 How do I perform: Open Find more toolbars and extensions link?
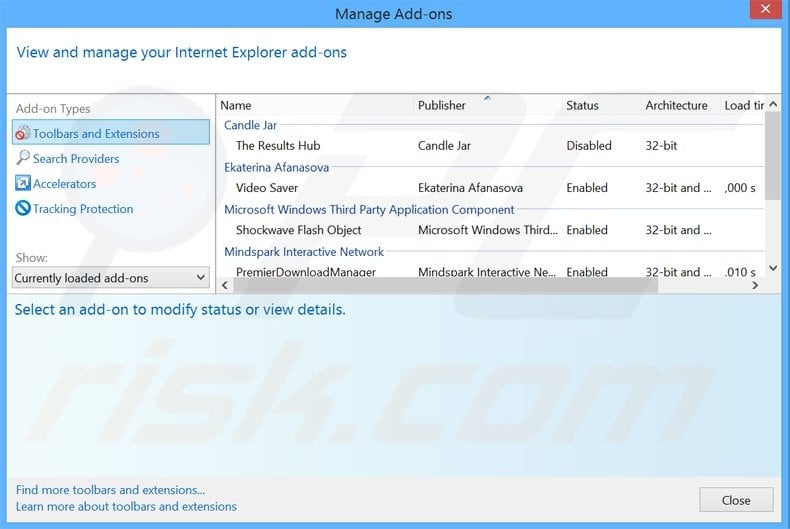[110, 490]
